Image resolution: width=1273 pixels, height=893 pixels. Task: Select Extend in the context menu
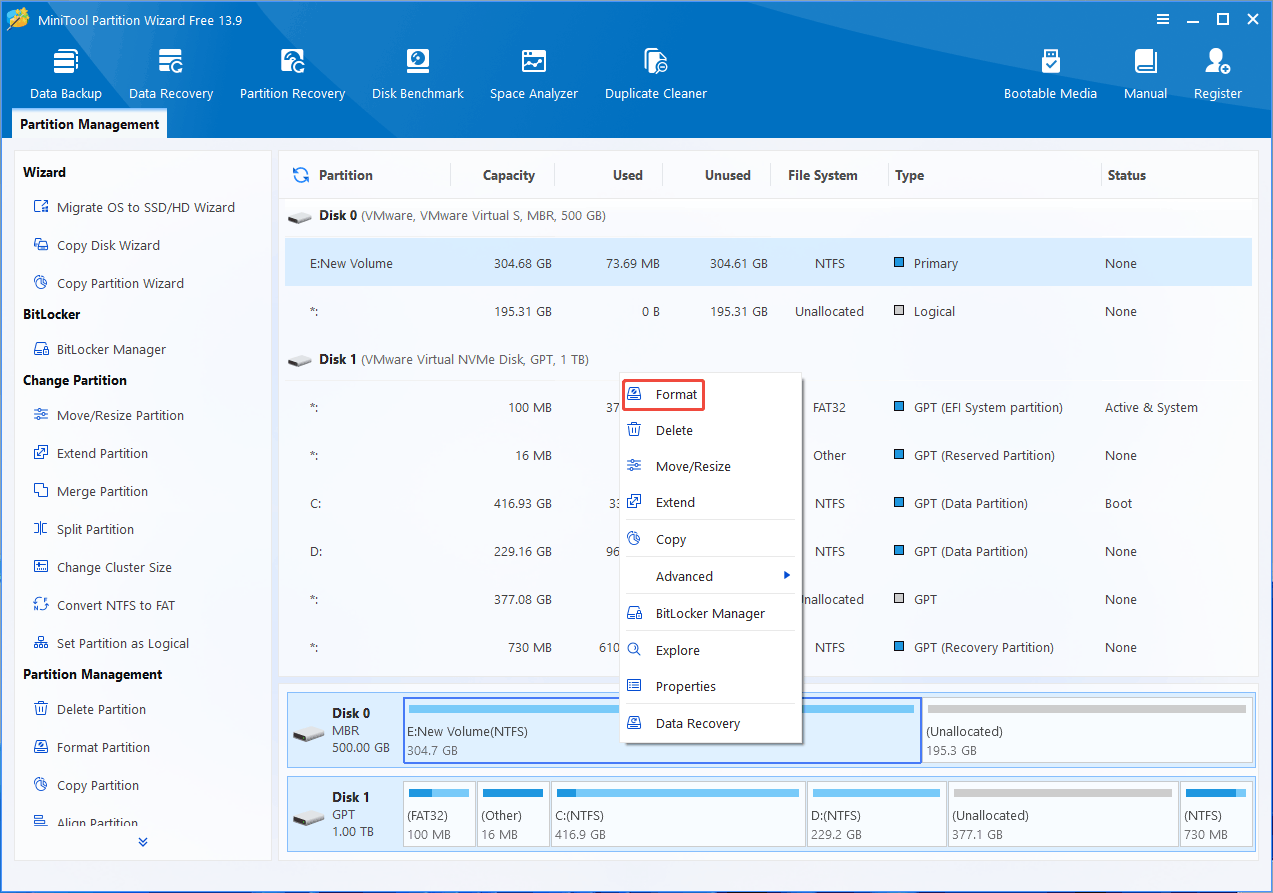[x=711, y=502]
